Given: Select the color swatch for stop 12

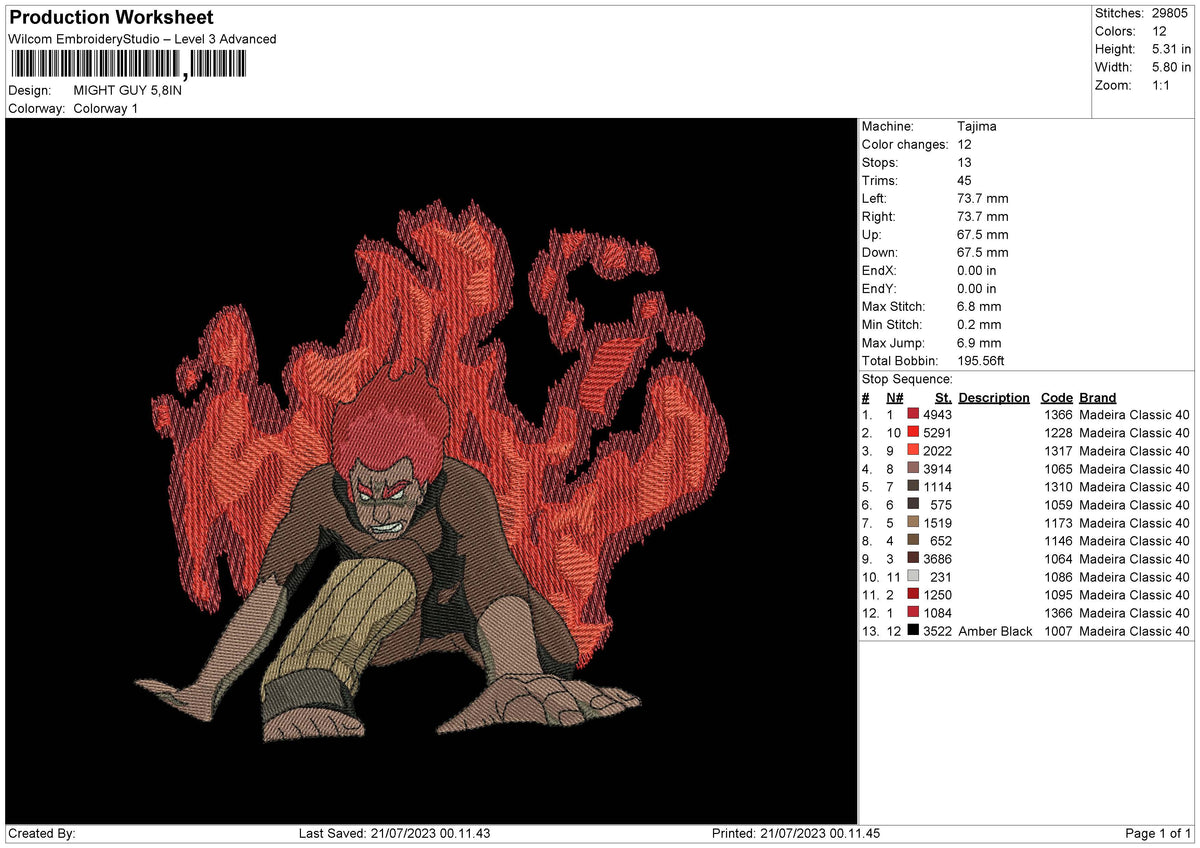Looking at the screenshot, I should click(913, 613).
